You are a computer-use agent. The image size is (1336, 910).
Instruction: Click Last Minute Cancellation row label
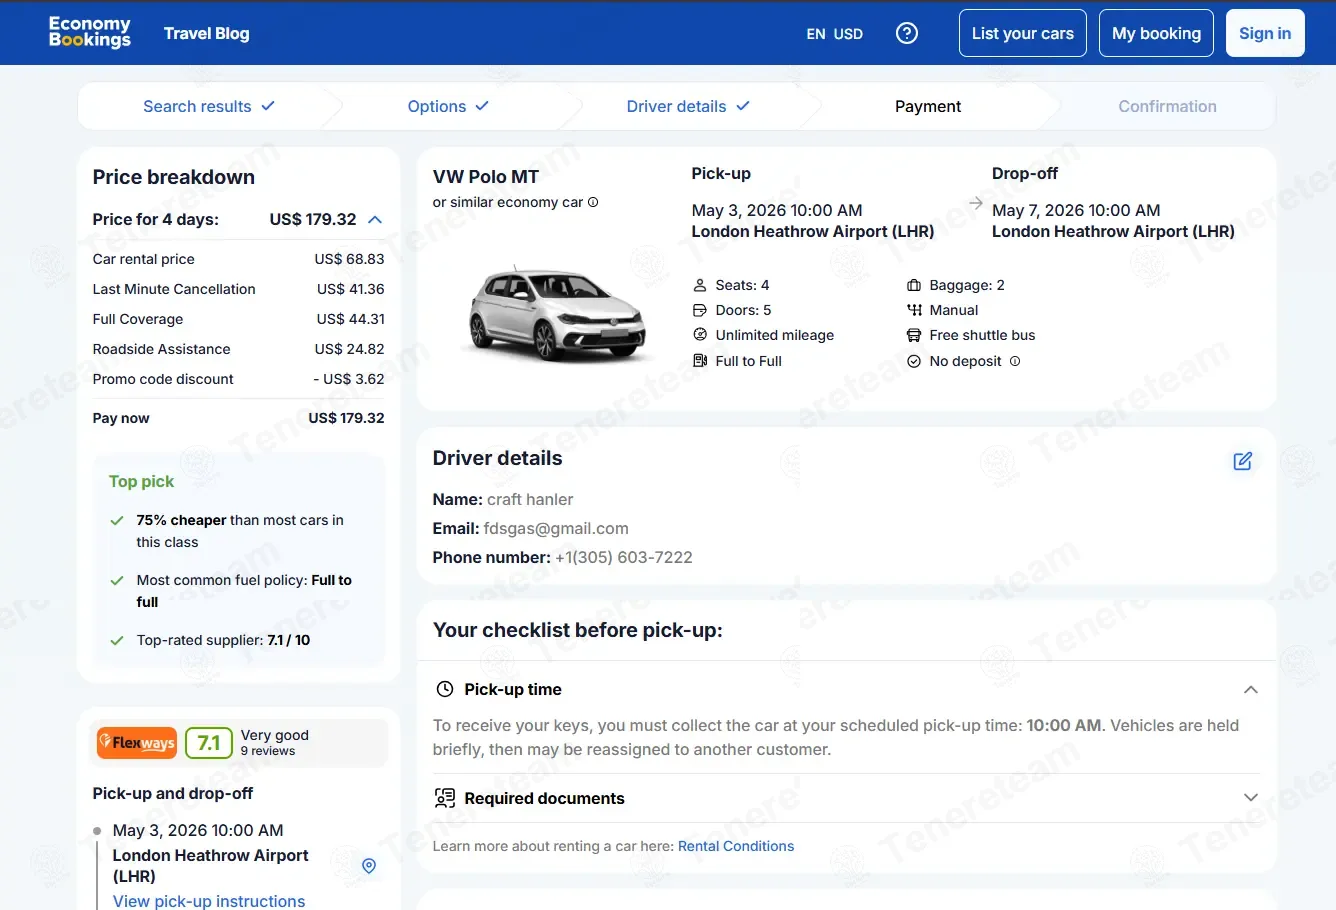(174, 289)
